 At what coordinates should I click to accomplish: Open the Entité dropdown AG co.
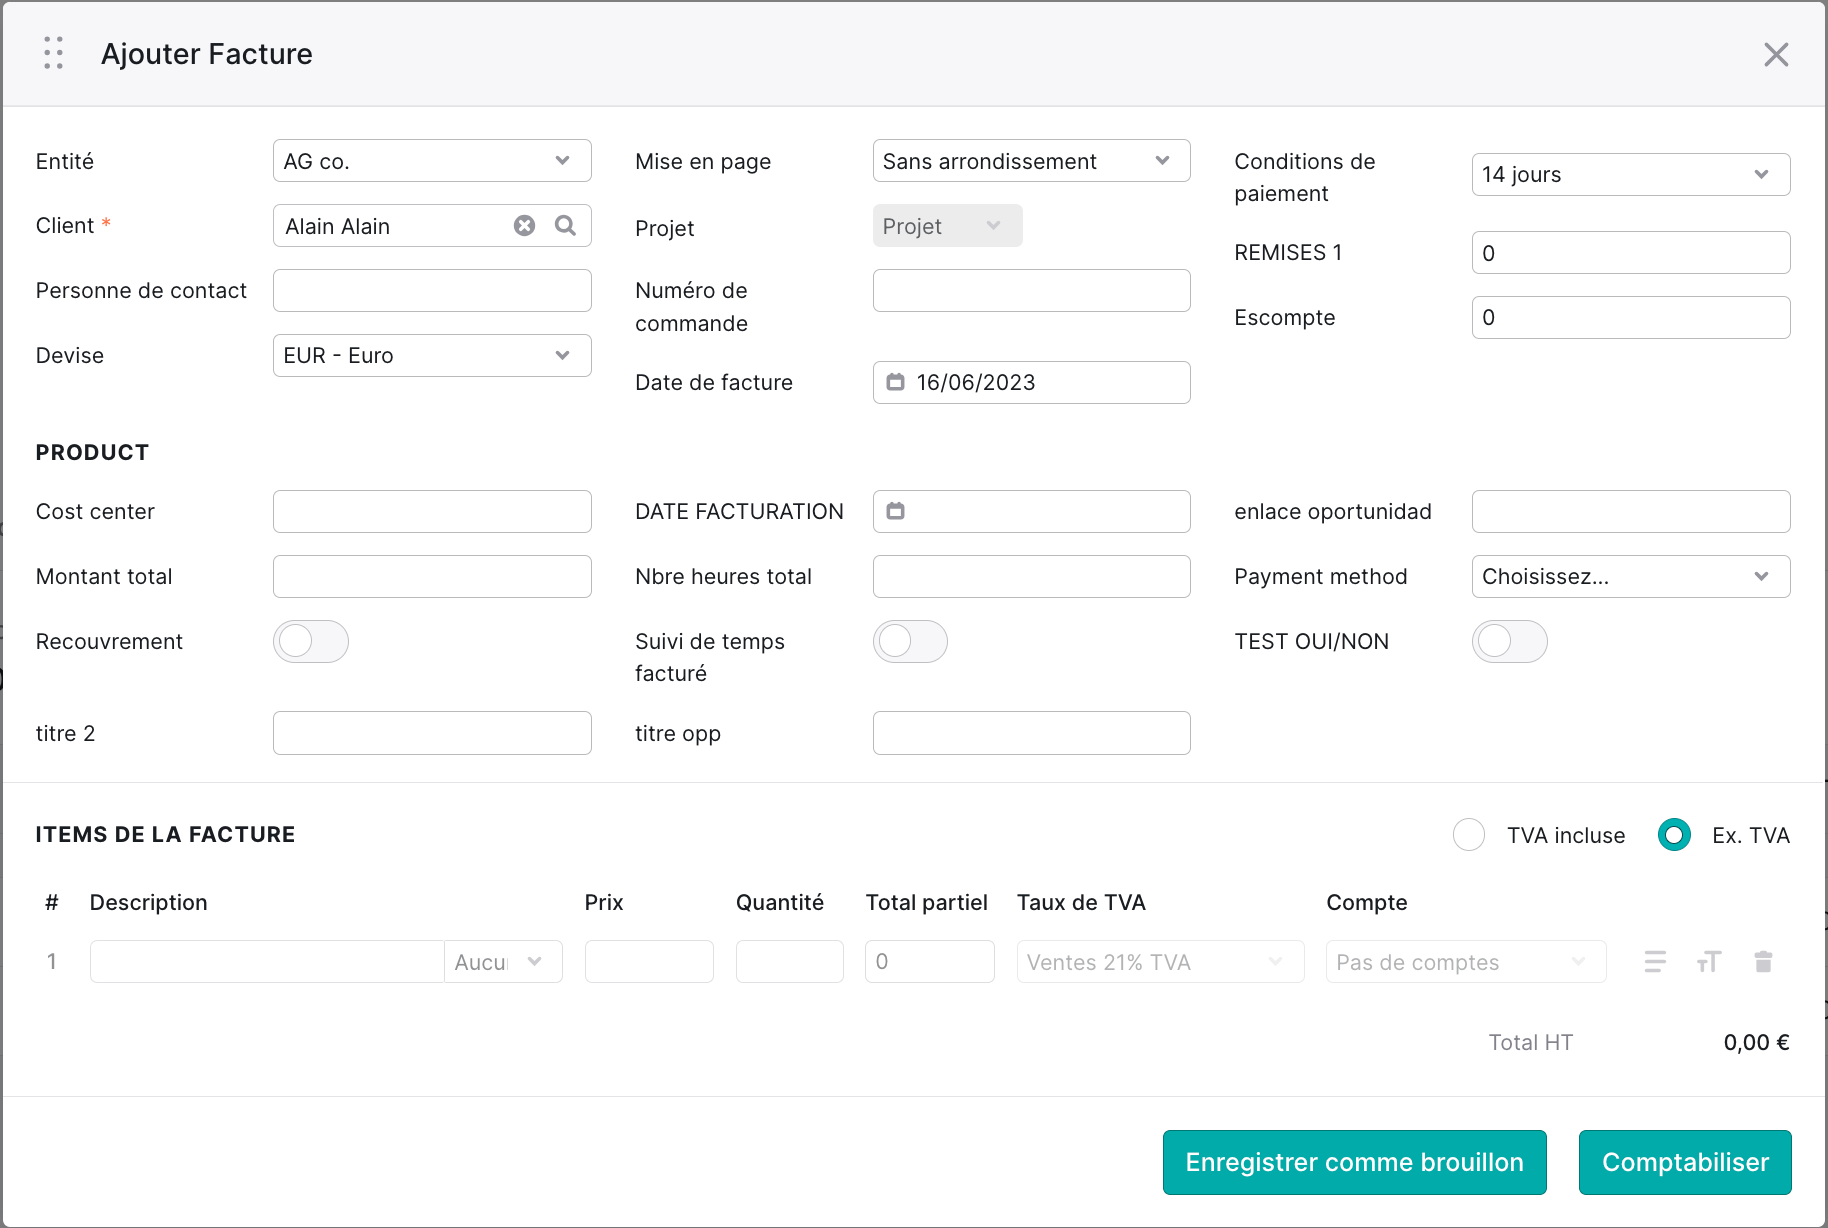[x=432, y=161]
